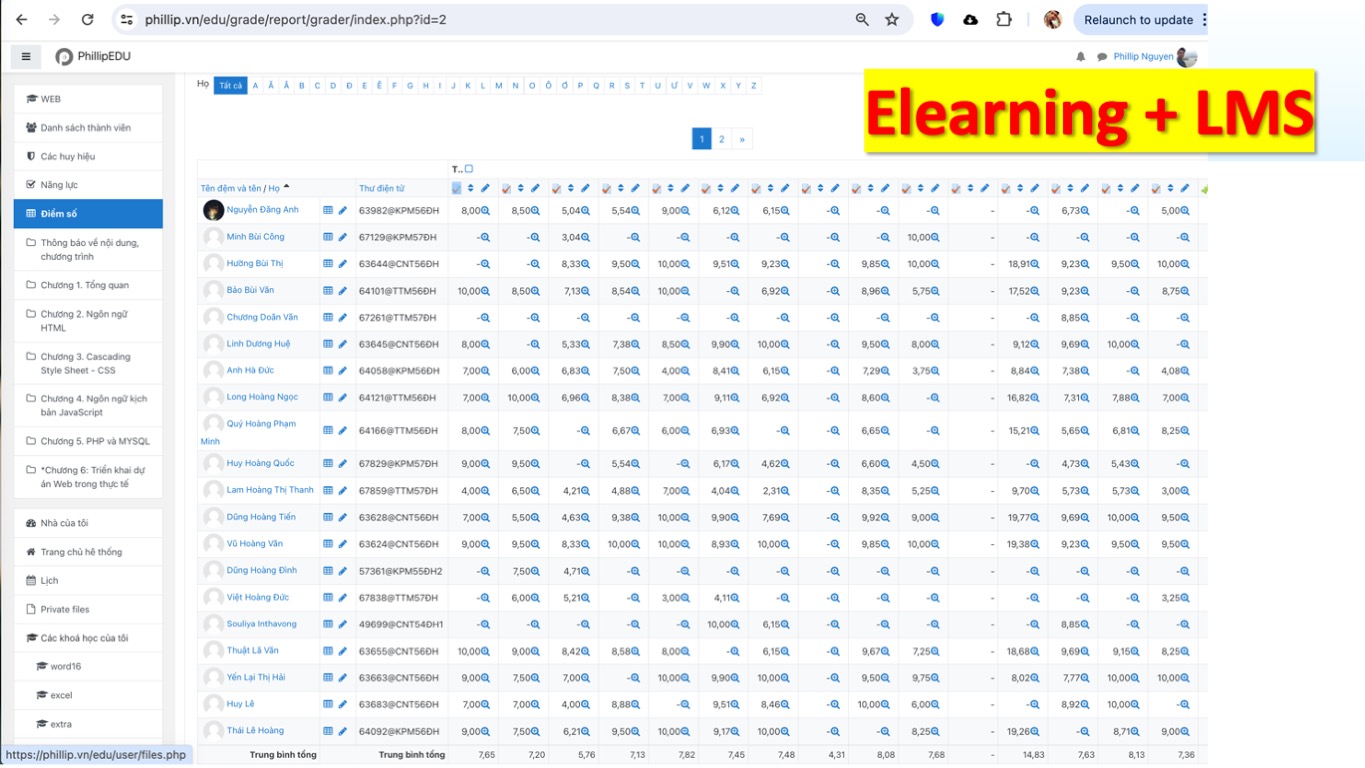Viewport: 1365px width, 768px height.
Task: Open messages chat bubble icon
Action: (x=1102, y=57)
